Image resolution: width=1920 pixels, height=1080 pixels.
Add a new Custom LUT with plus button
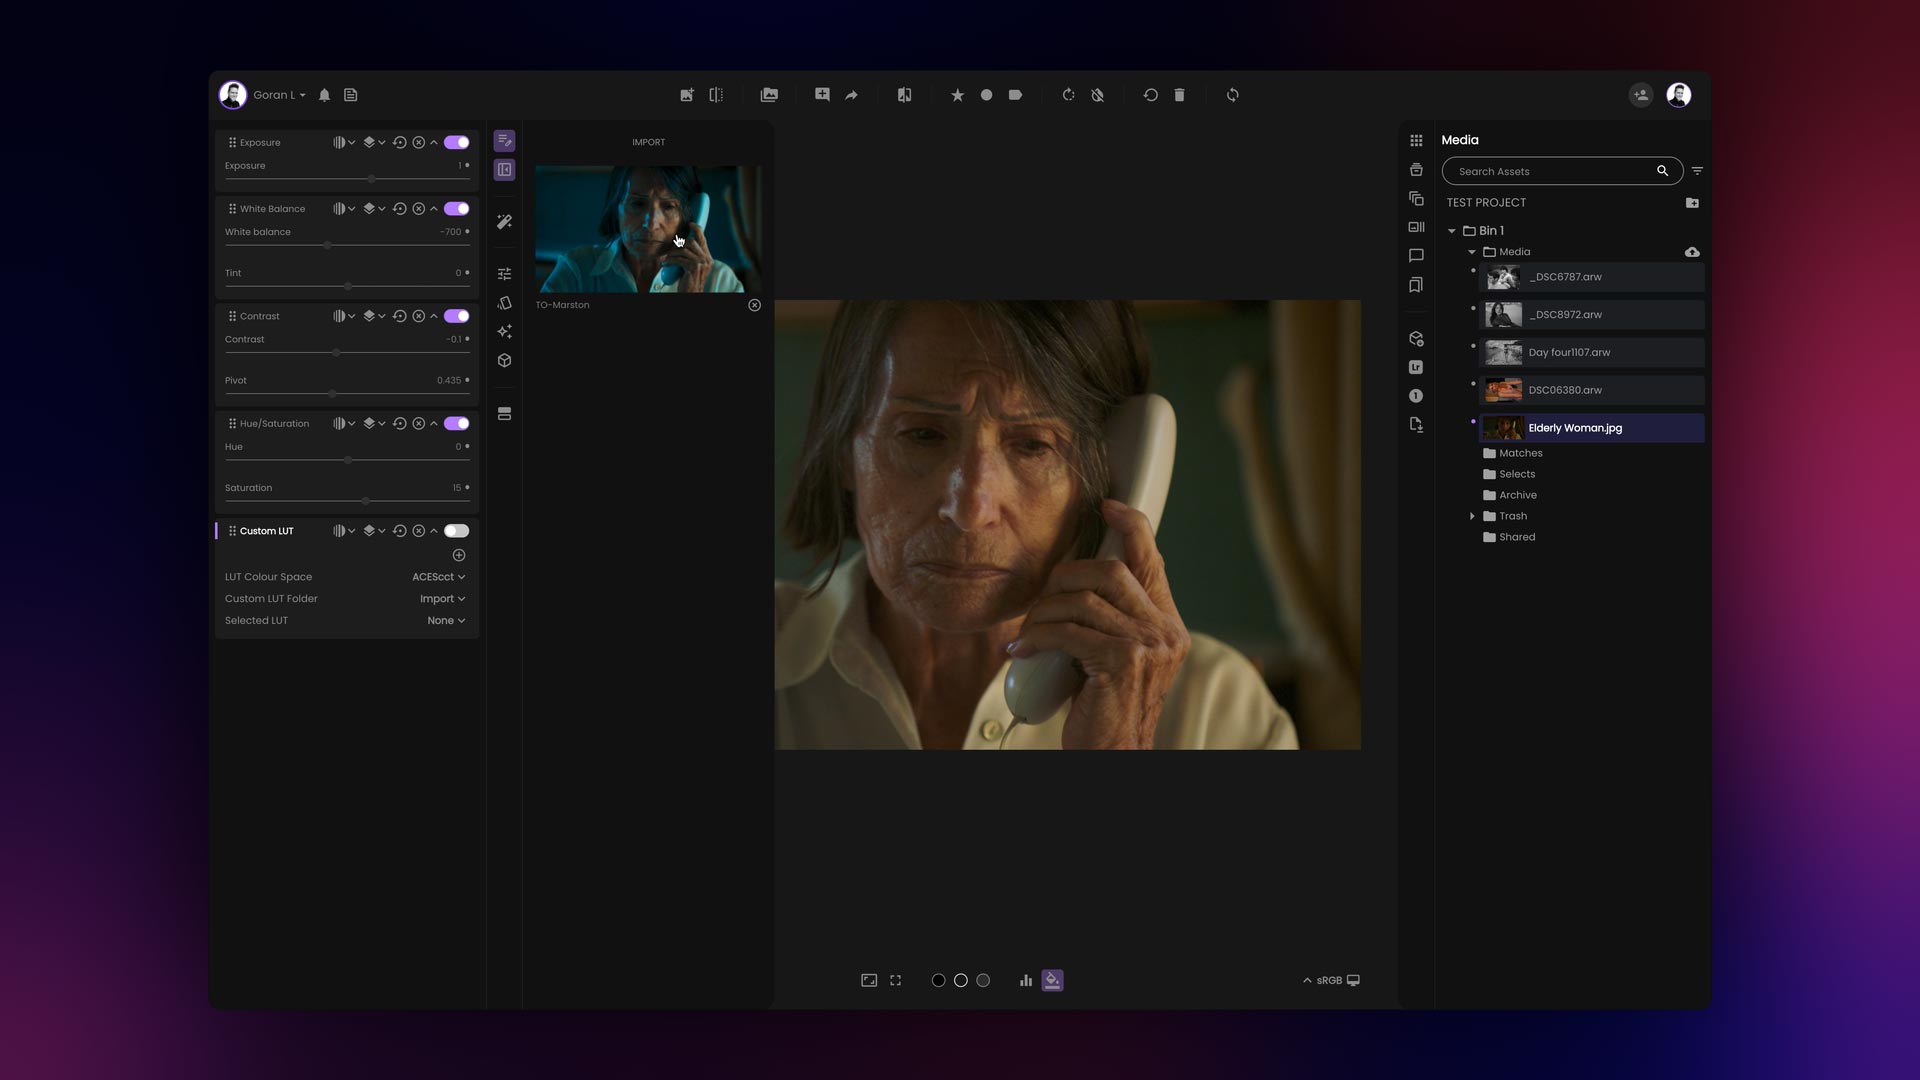tap(459, 554)
